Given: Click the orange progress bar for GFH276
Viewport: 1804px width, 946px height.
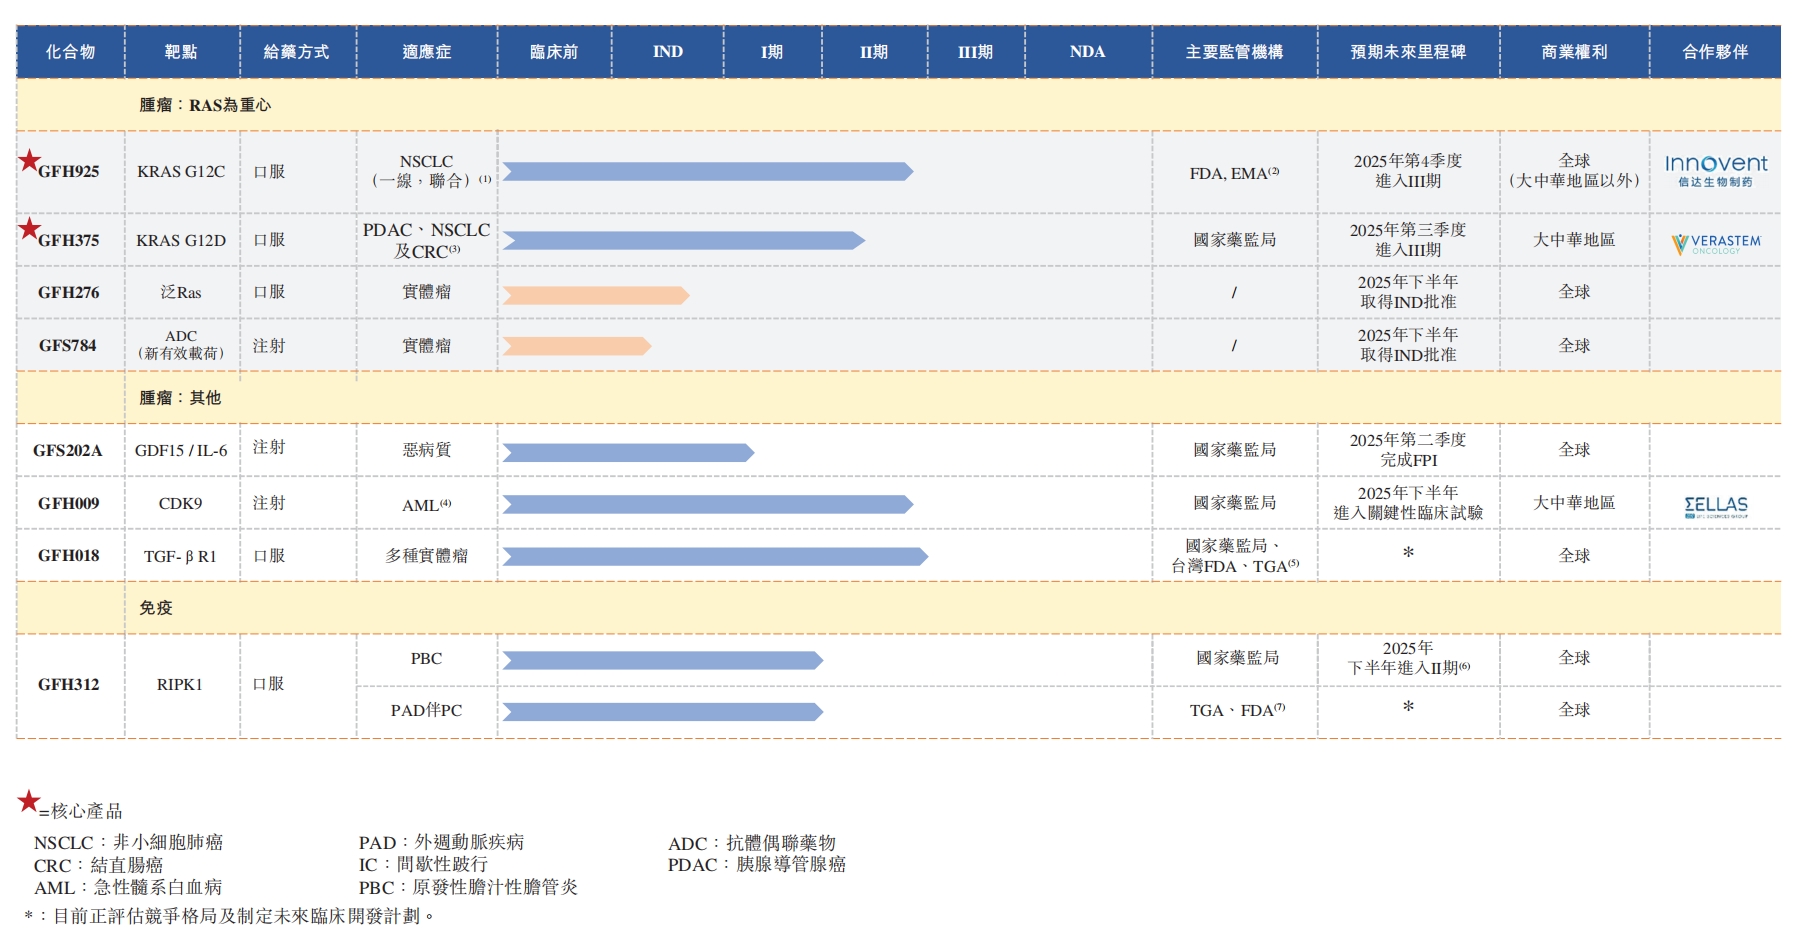Looking at the screenshot, I should coord(595,295).
